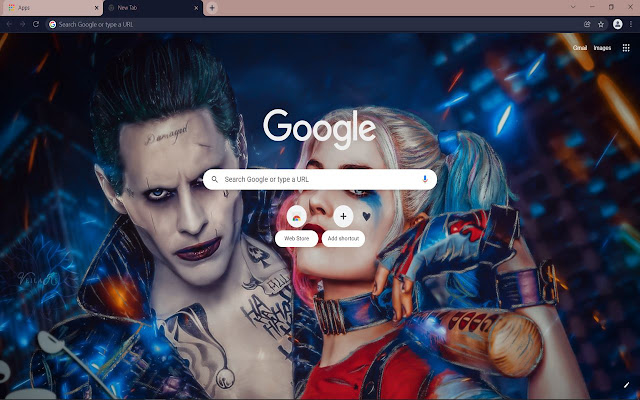The width and height of the screenshot is (640, 400).
Task: Click the Google logo
Action: pyautogui.click(x=320, y=128)
